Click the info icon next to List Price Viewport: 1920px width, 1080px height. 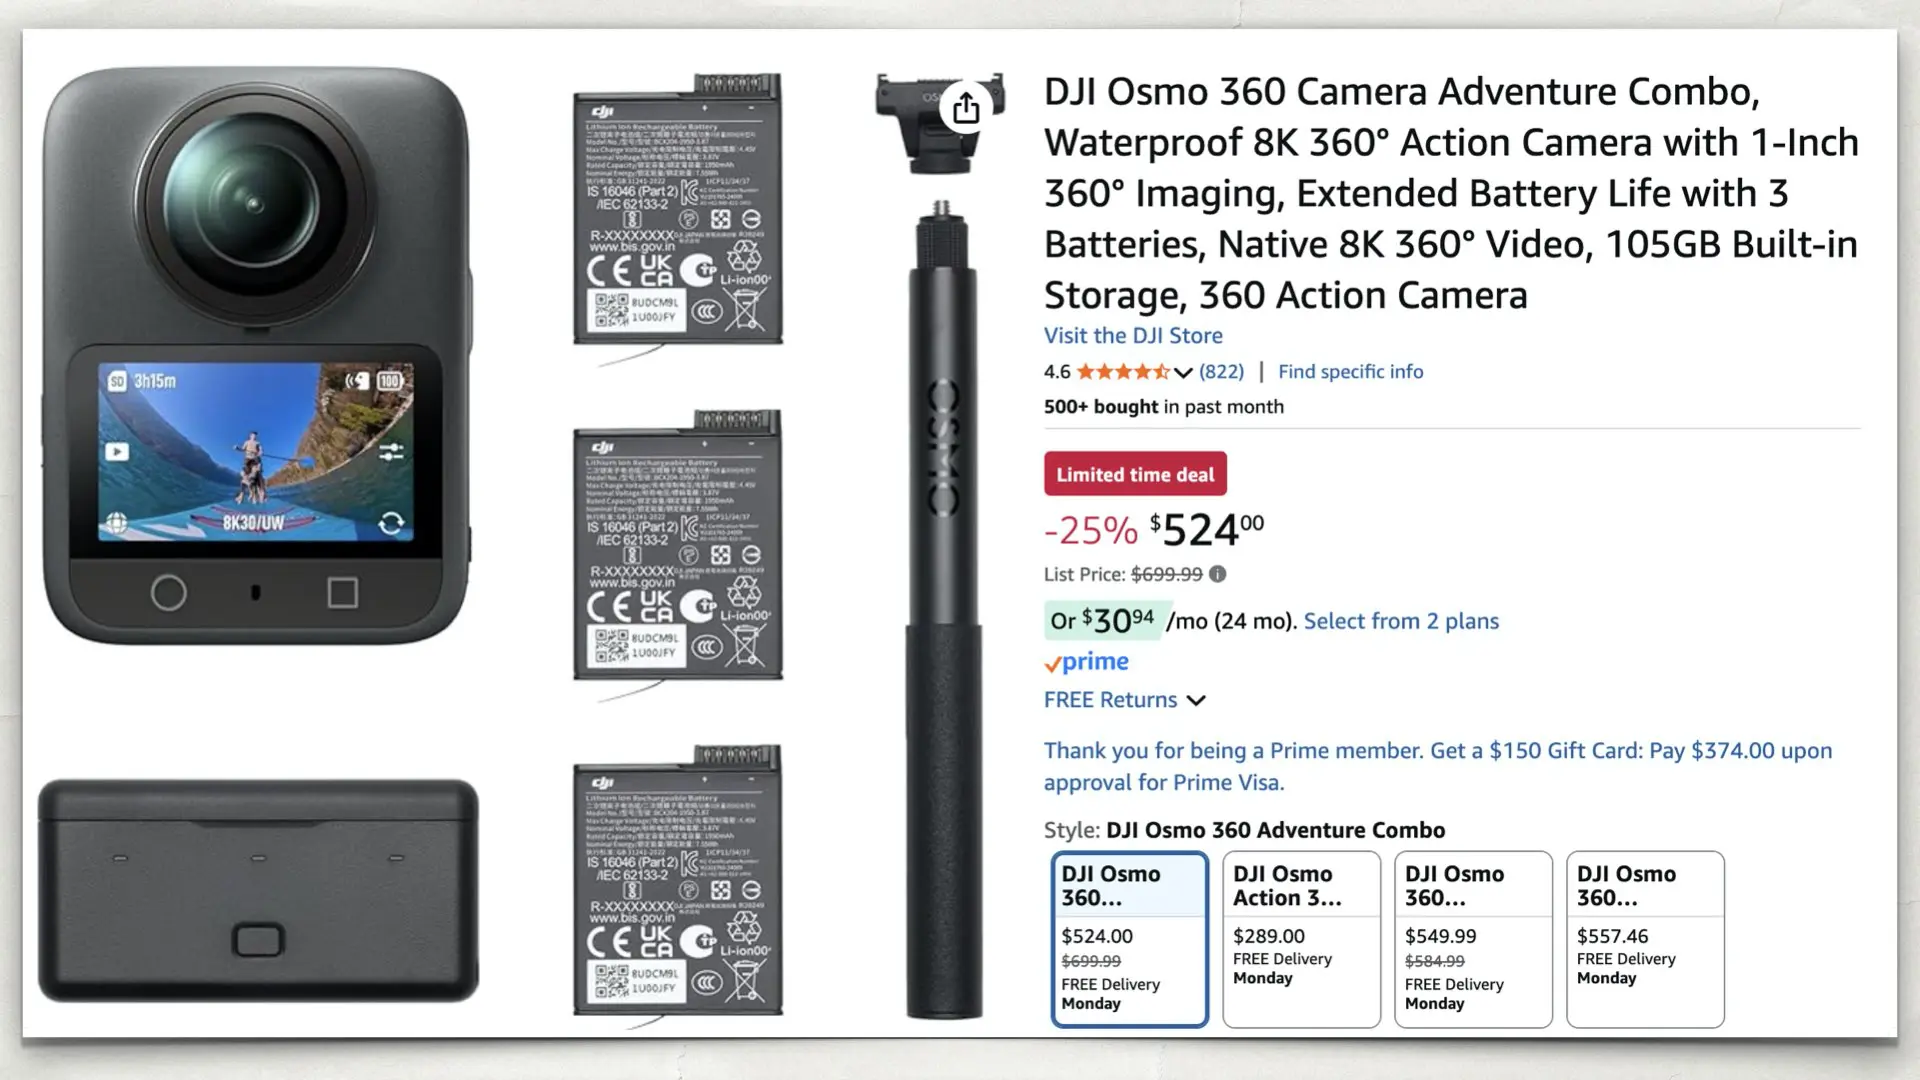(1216, 574)
